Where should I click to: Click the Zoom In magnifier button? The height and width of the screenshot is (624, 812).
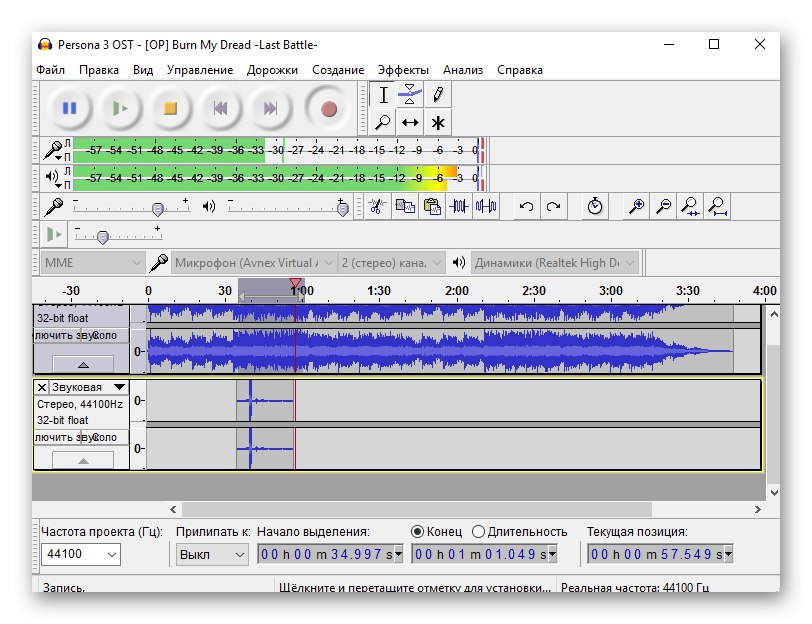click(636, 207)
